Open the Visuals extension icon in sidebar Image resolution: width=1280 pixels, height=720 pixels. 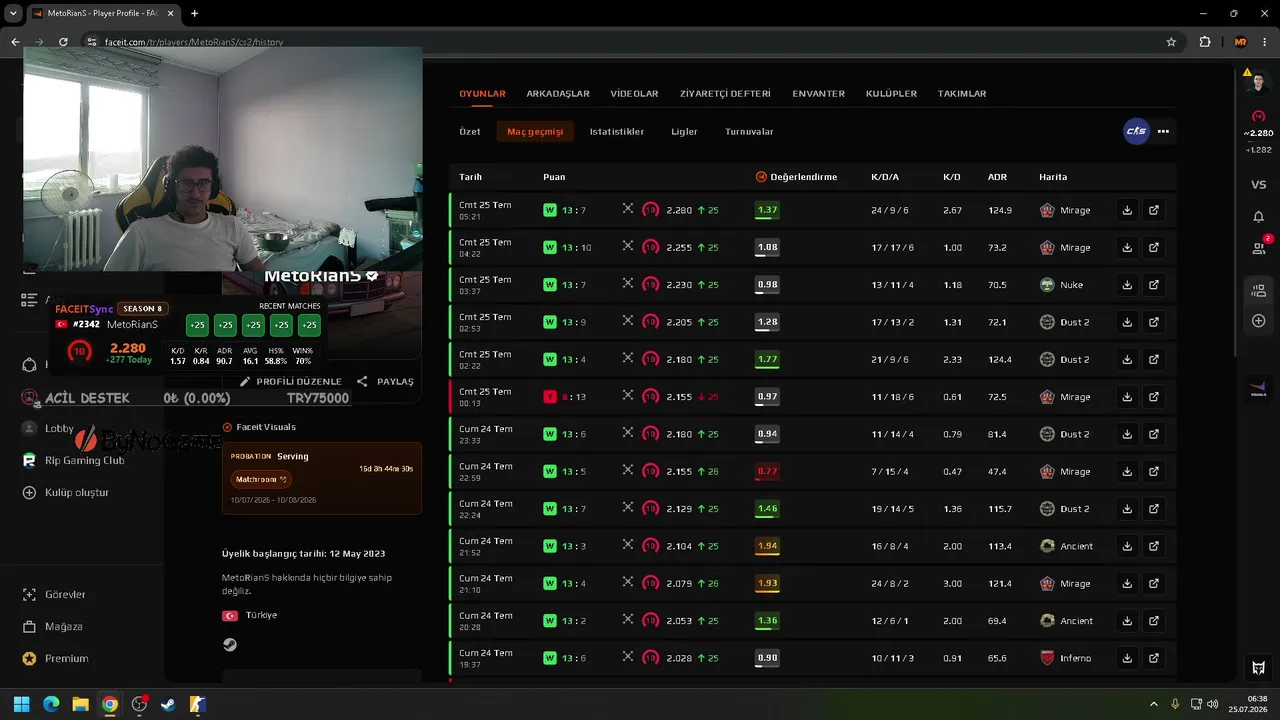tap(1258, 388)
